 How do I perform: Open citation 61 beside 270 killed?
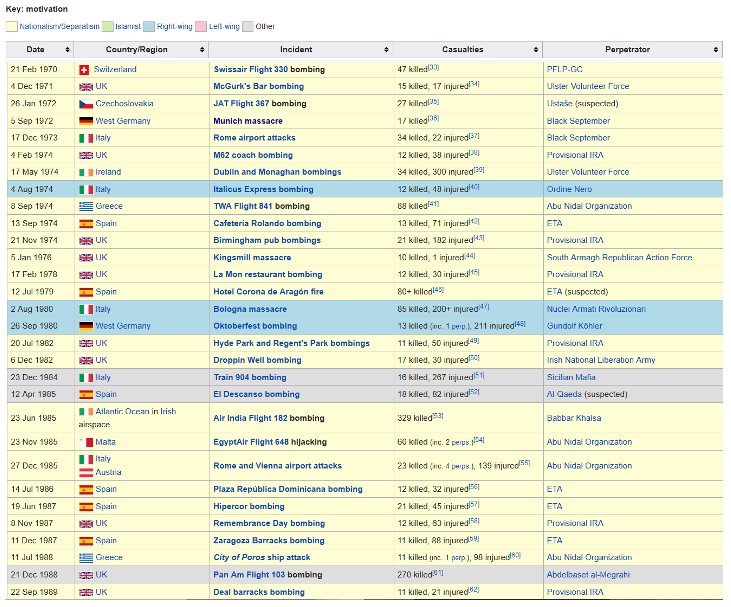(x=438, y=573)
